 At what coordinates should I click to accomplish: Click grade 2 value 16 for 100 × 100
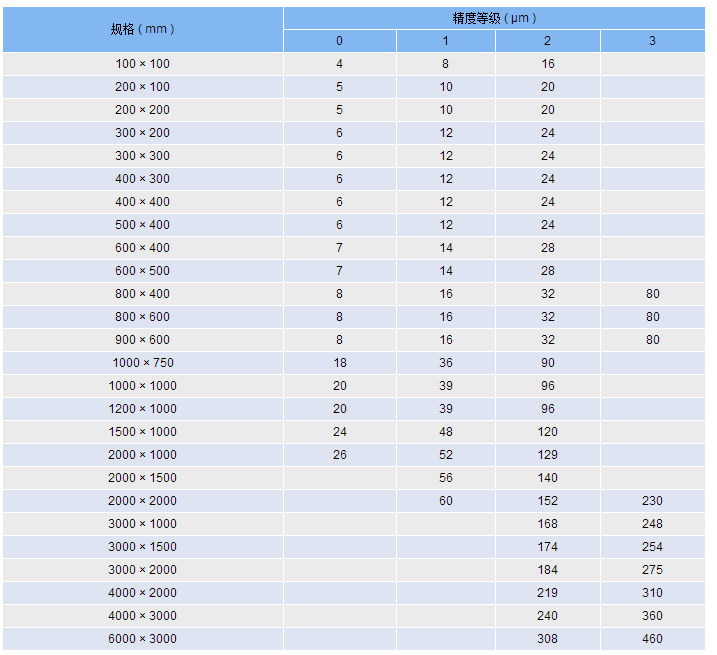(x=548, y=64)
